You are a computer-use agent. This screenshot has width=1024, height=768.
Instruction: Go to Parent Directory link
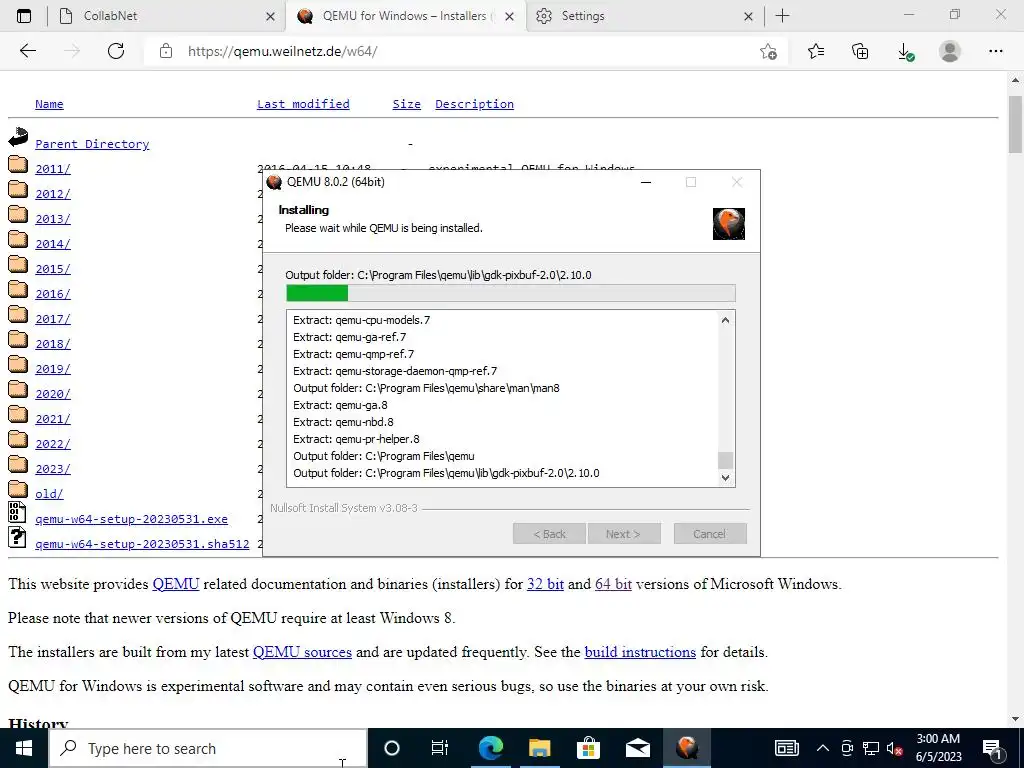[92, 144]
